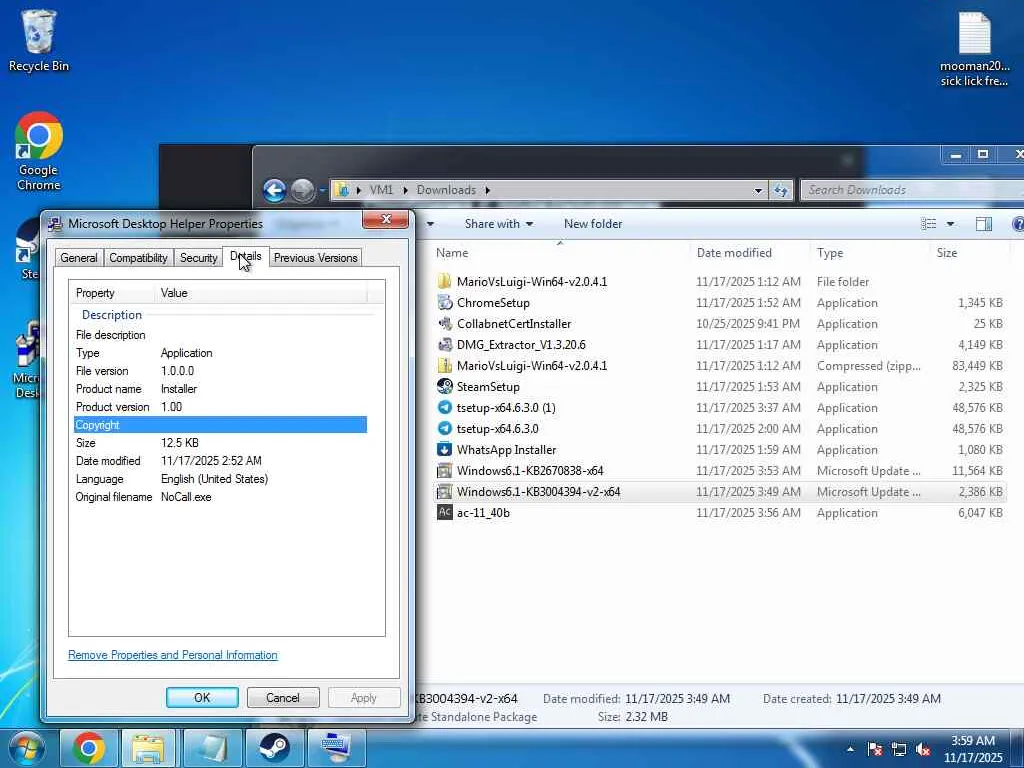1024x768 pixels.
Task: Open the mooman20 text file on desktop
Action: (974, 49)
